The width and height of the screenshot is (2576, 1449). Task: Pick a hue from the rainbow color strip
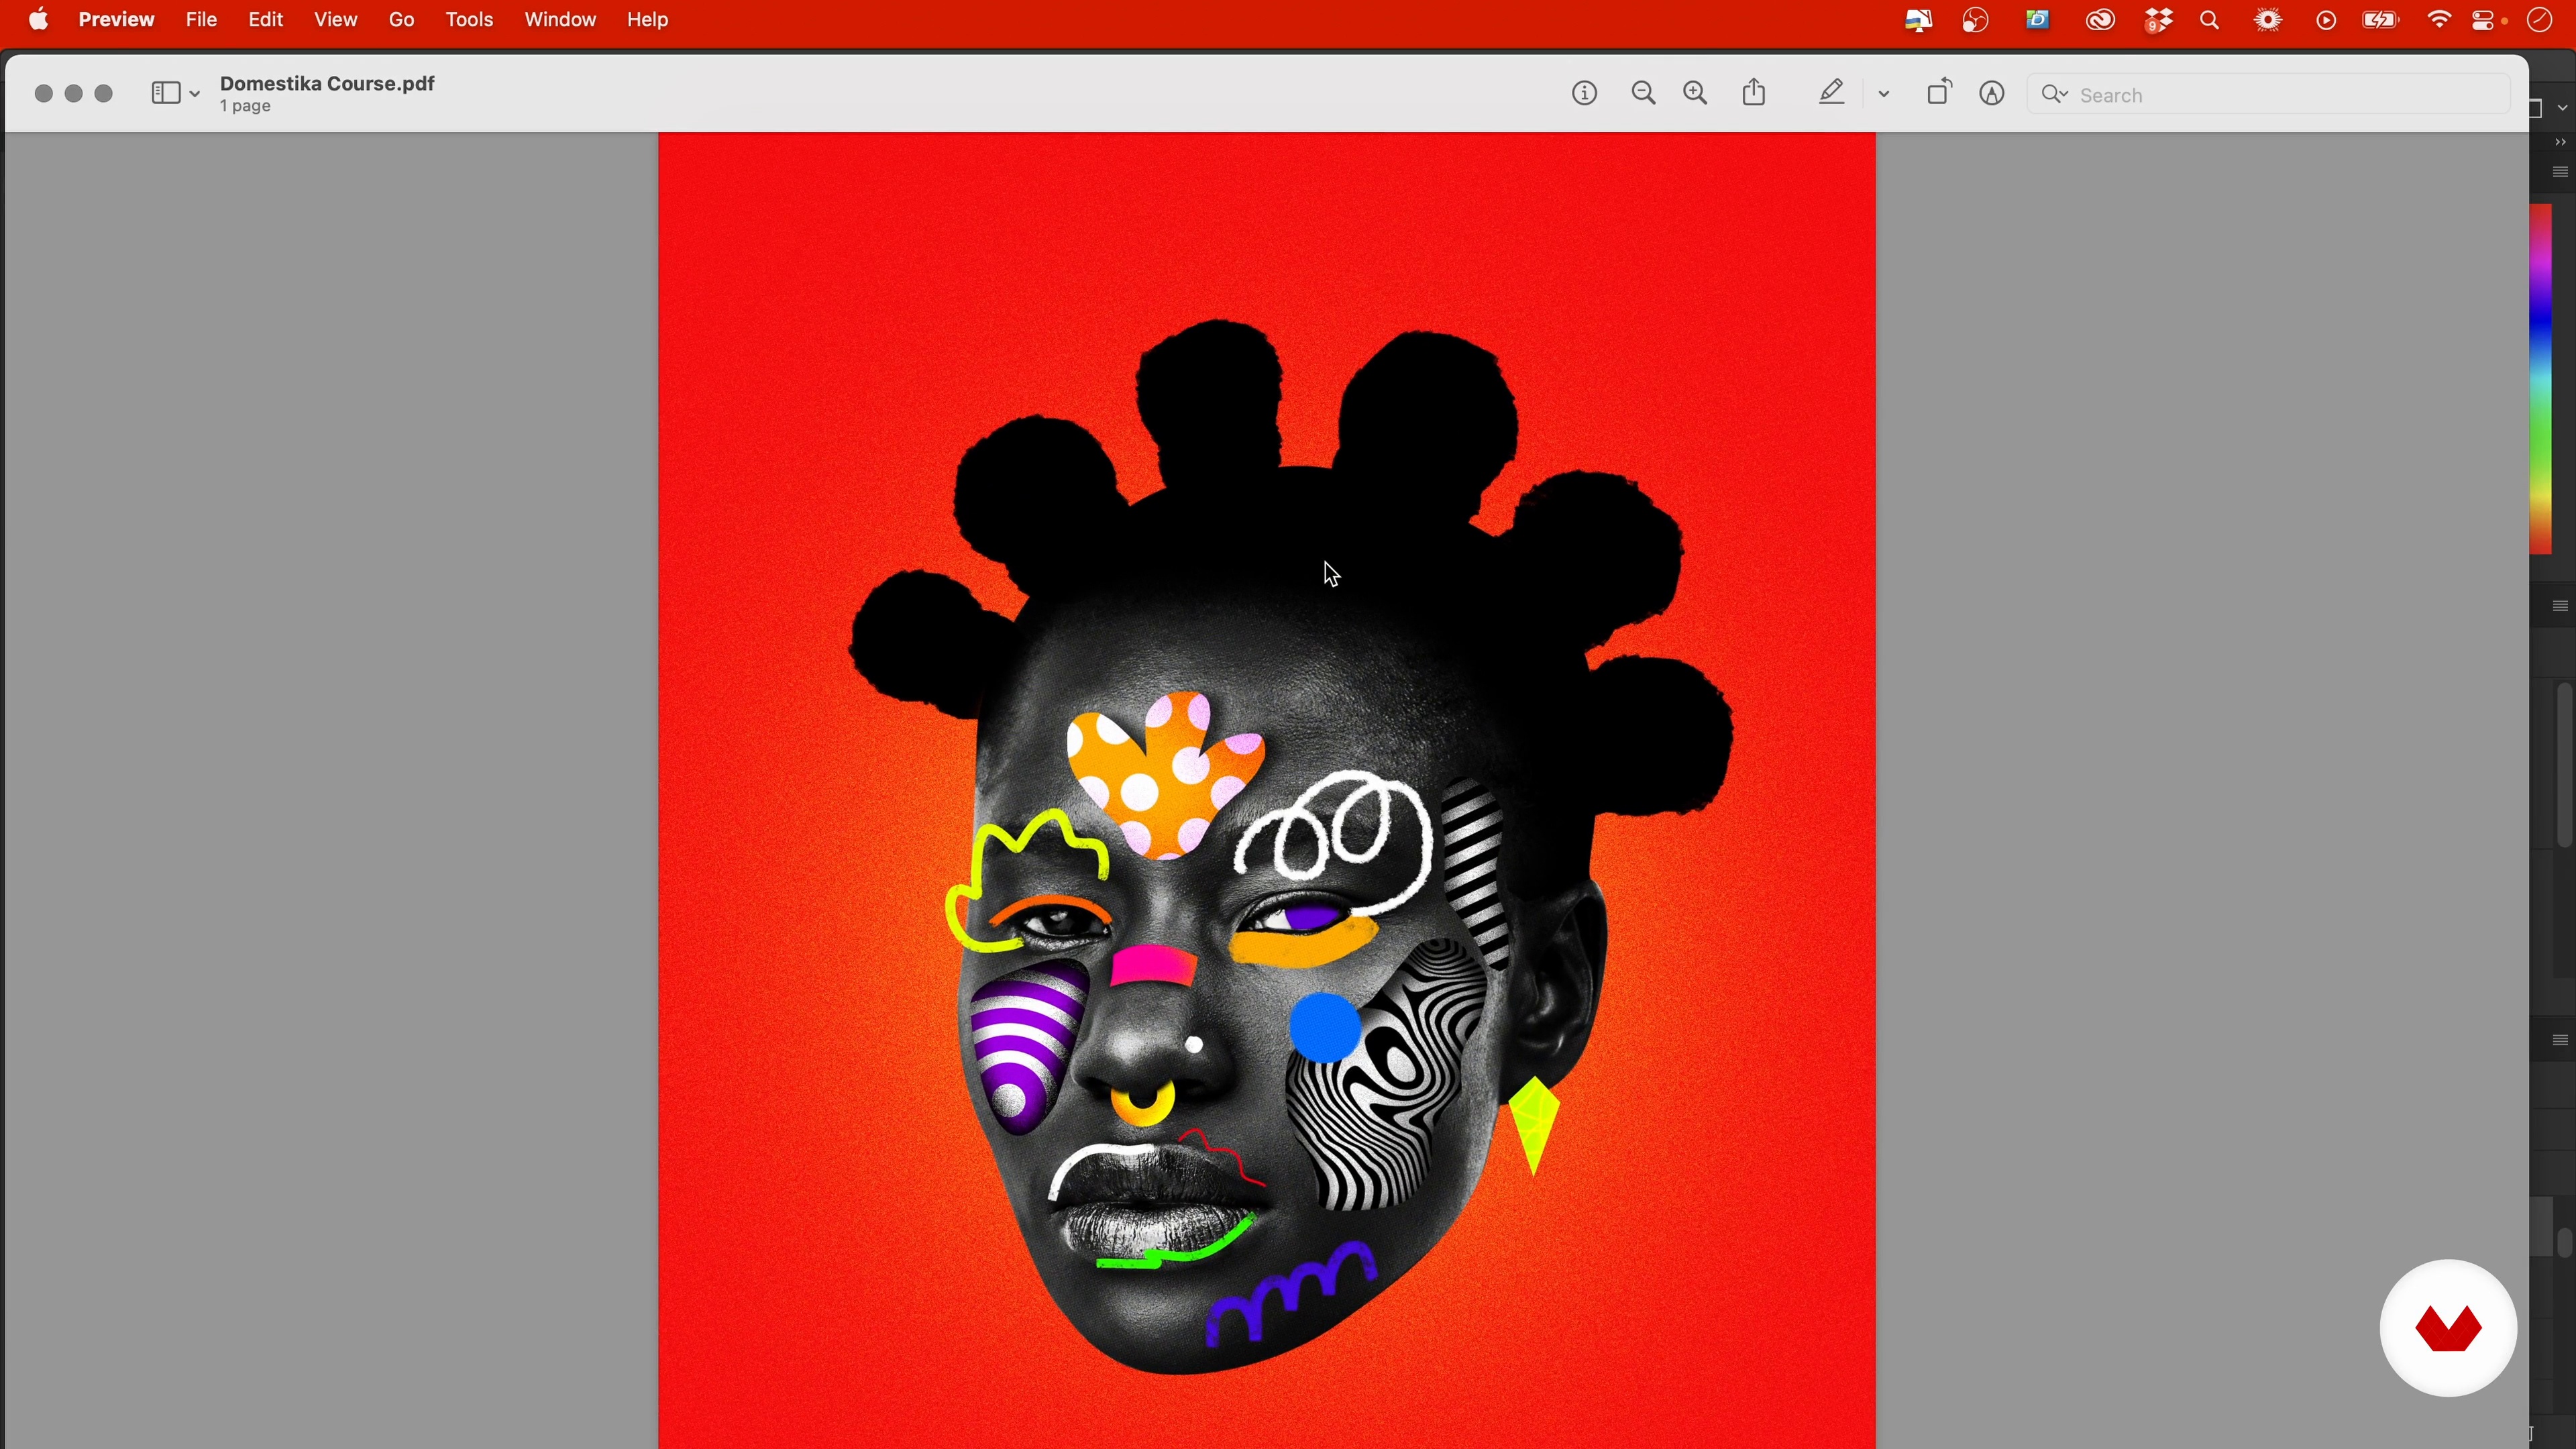click(2542, 380)
